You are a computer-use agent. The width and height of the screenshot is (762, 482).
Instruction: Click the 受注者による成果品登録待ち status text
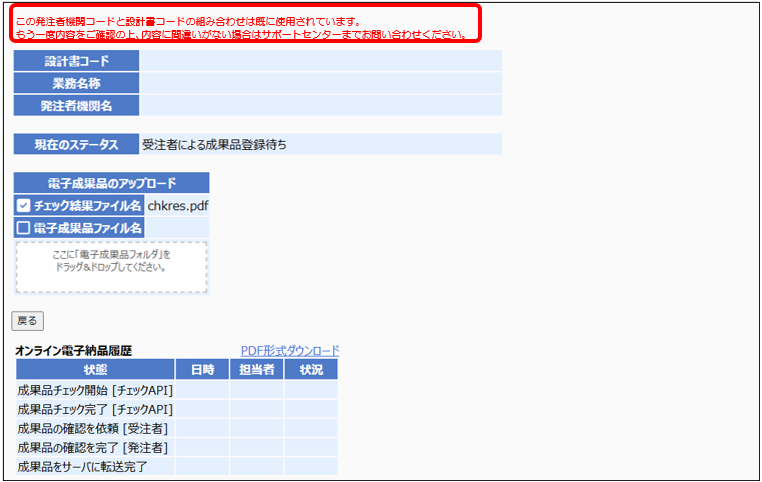point(214,145)
